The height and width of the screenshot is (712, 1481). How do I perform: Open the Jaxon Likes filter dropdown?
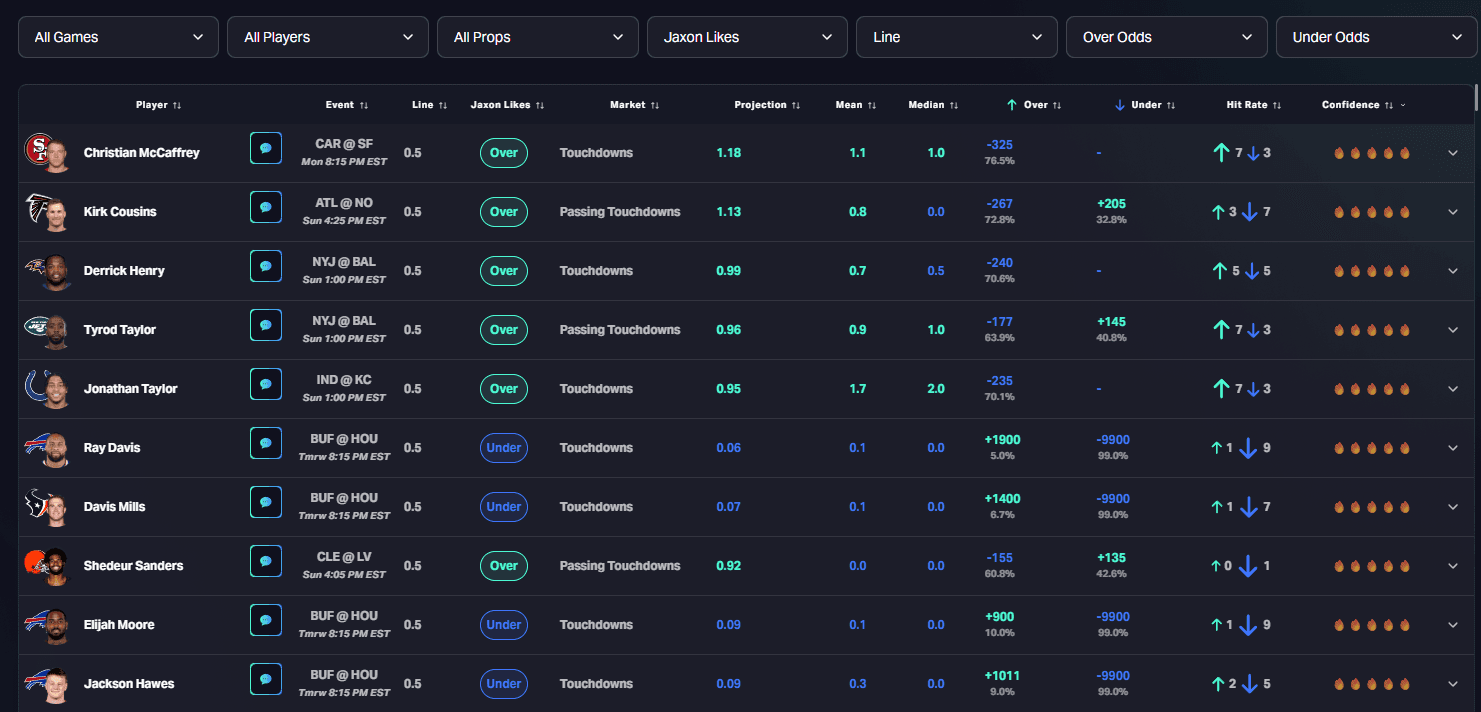pos(747,37)
